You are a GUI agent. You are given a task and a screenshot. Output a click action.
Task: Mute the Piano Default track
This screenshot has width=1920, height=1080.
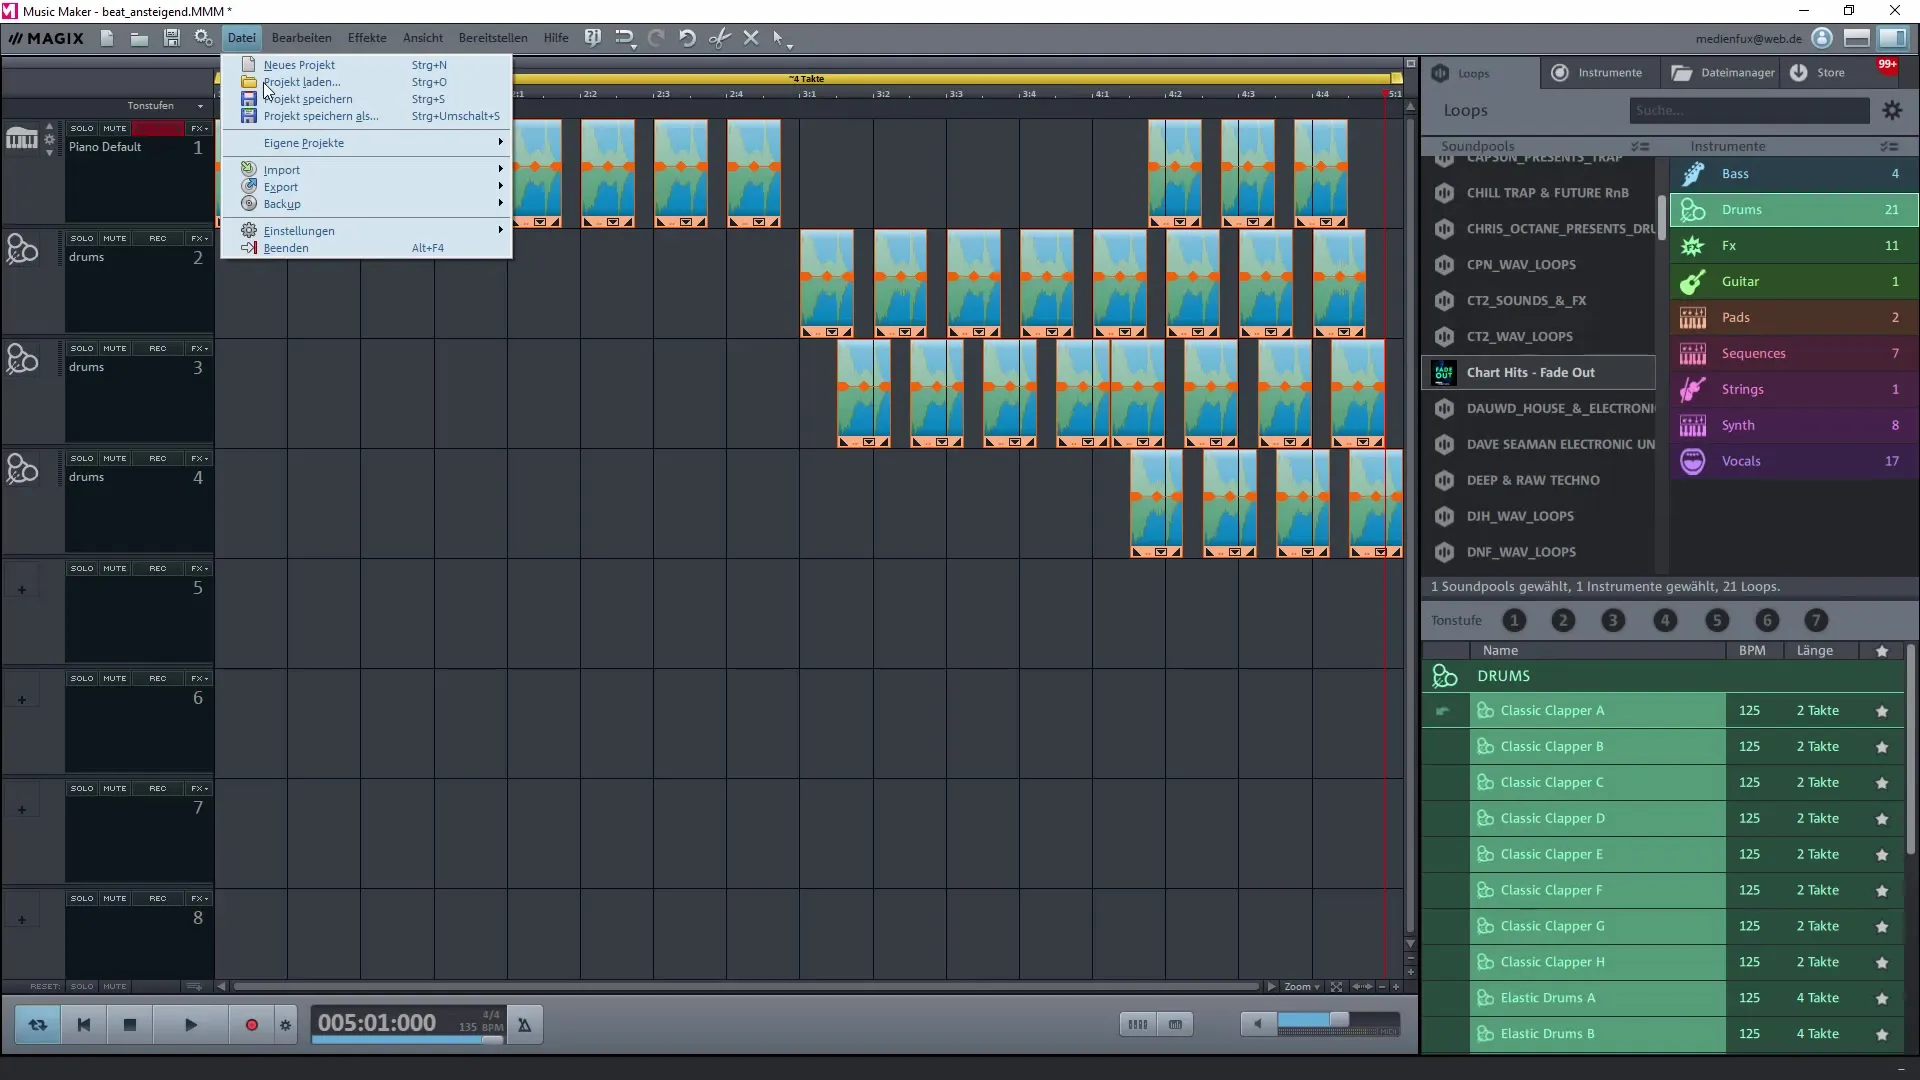click(115, 129)
